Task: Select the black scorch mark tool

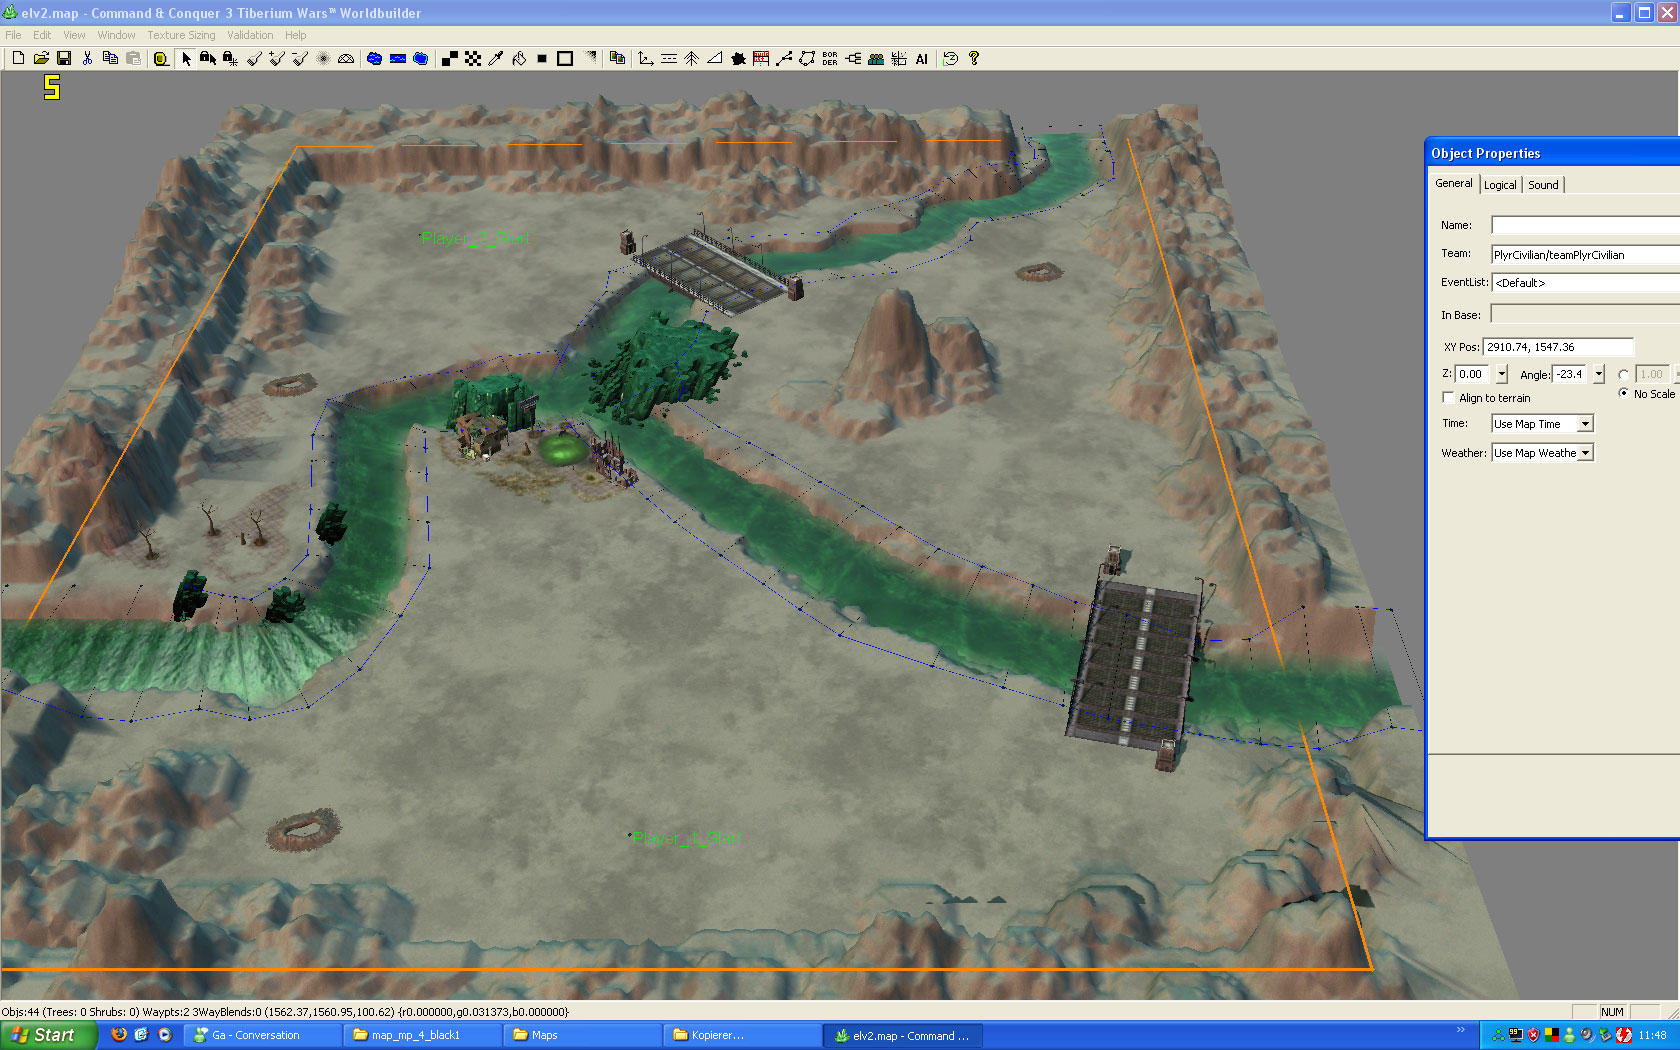Action: pos(738,58)
